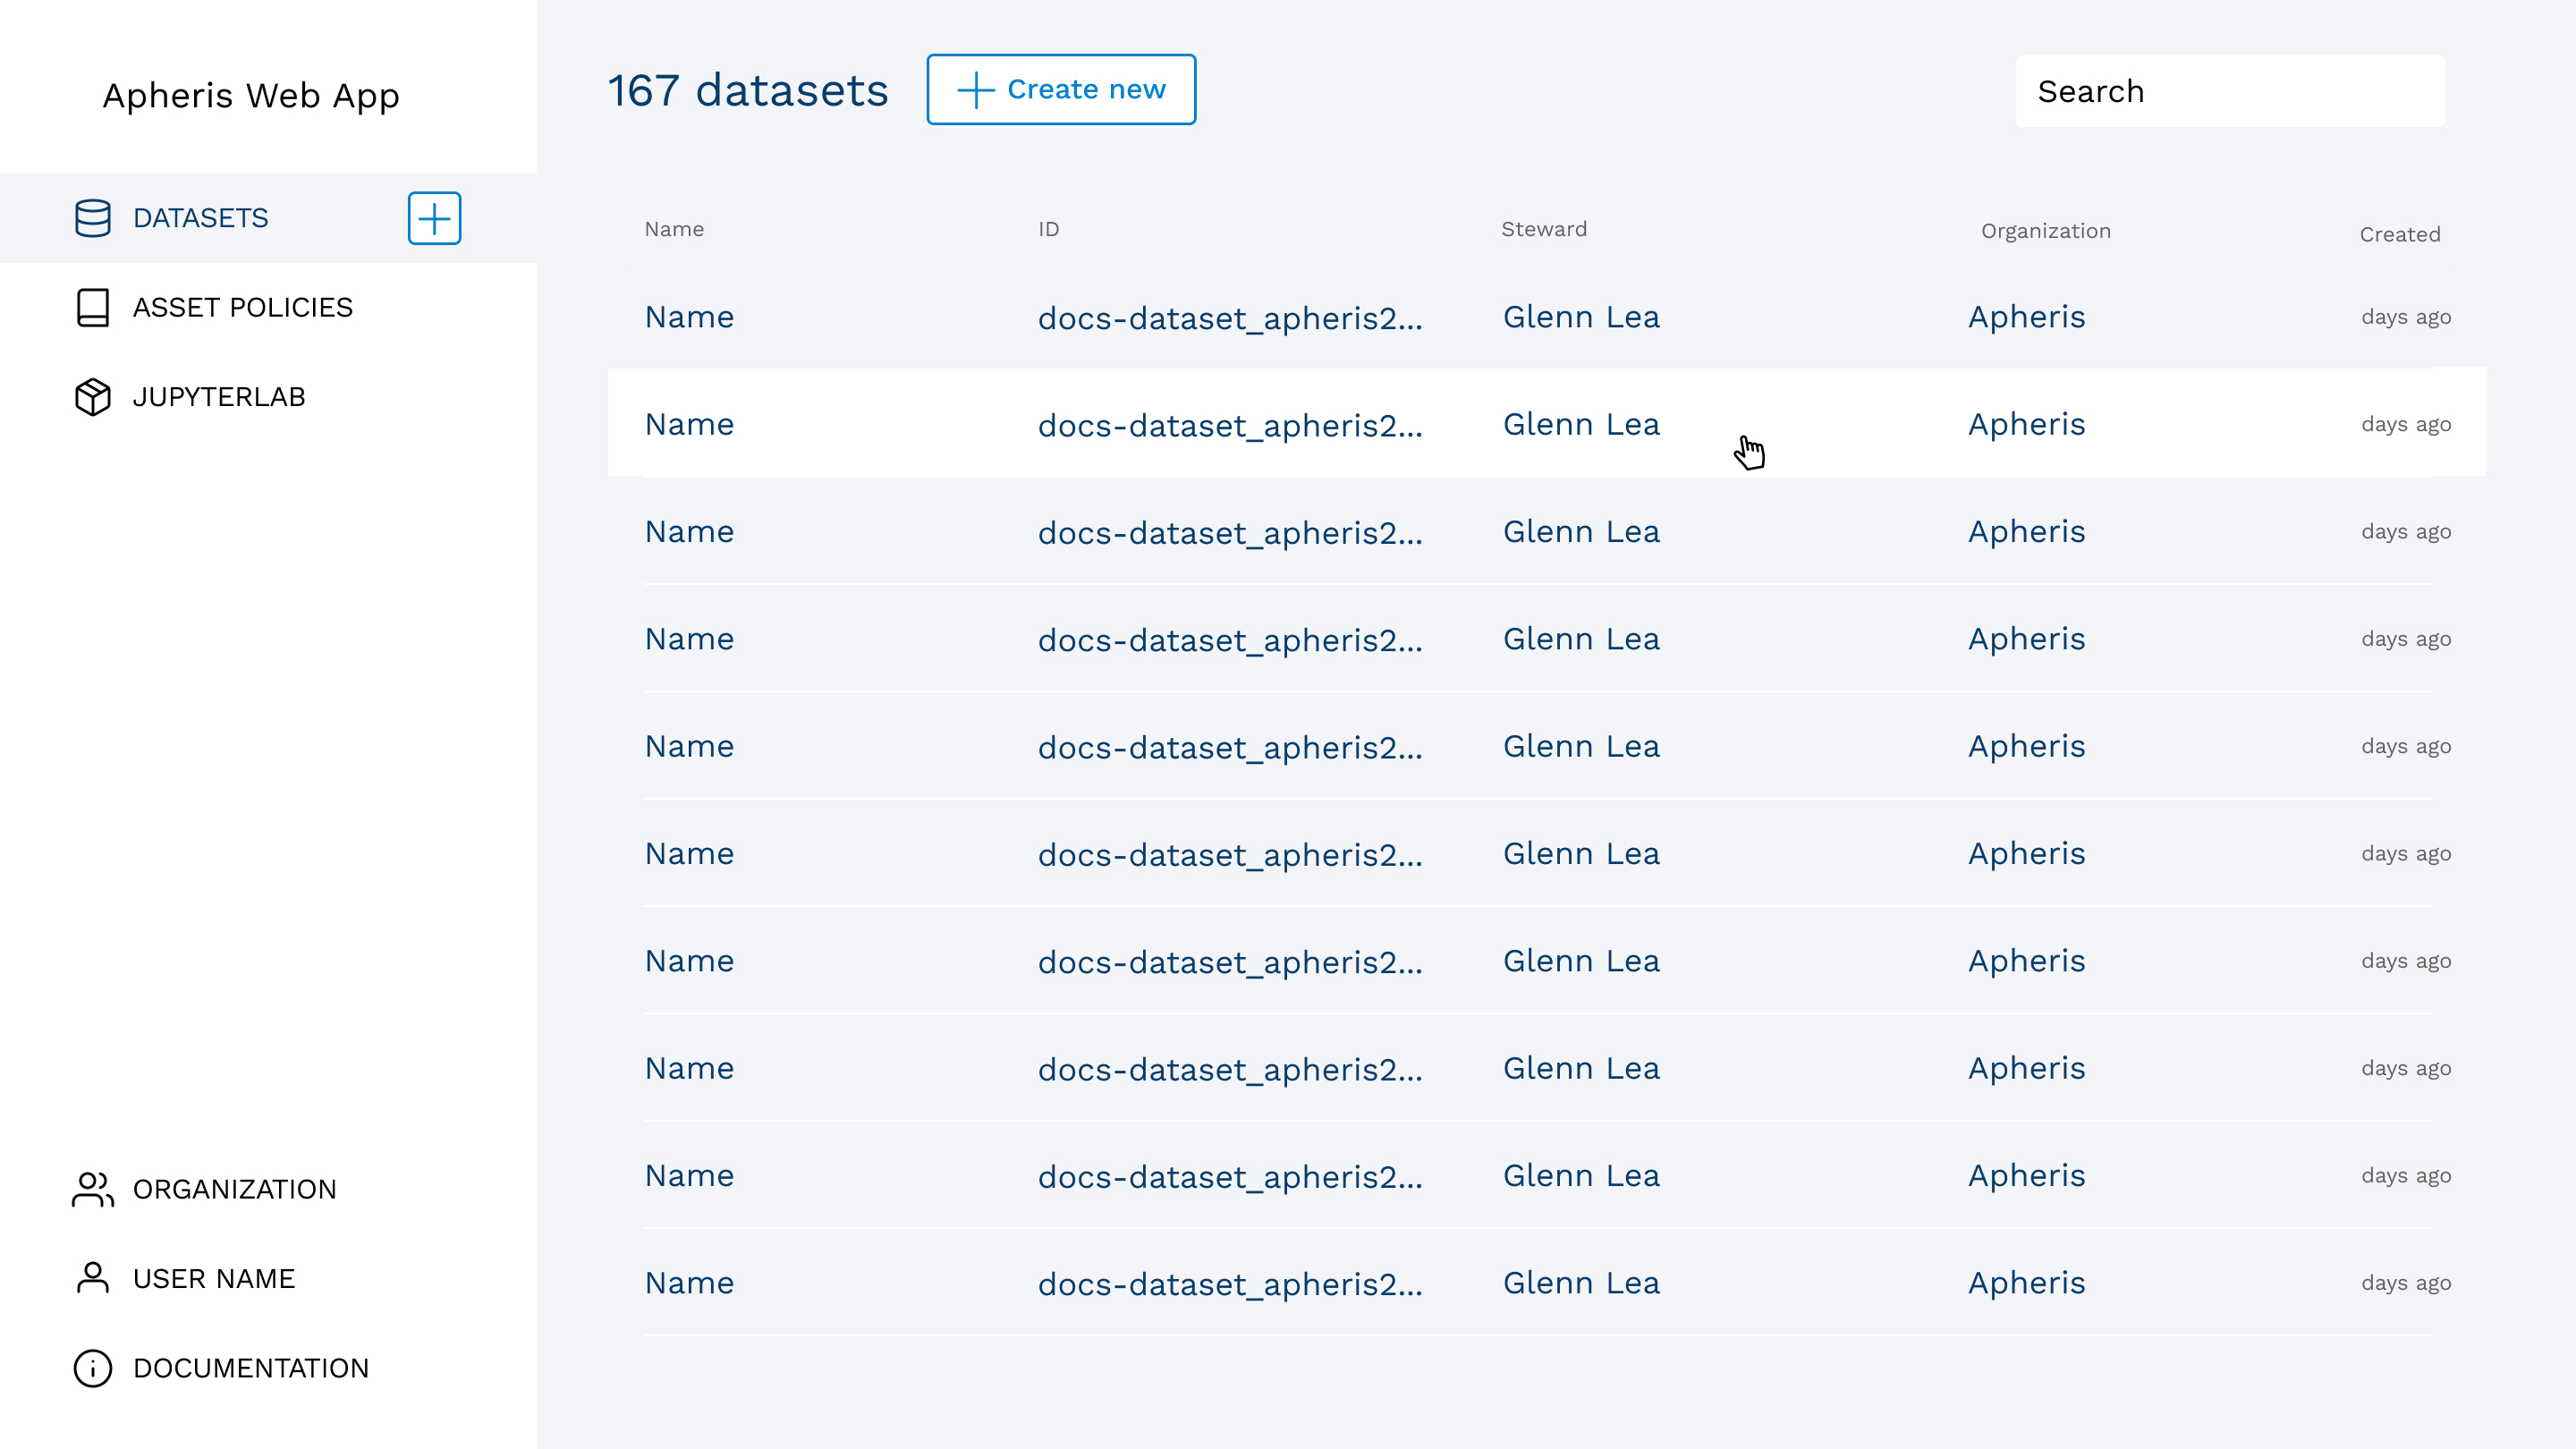Open the first docs-dataset_apheris2 entry
This screenshot has height=1449, width=2576.
click(1230, 317)
